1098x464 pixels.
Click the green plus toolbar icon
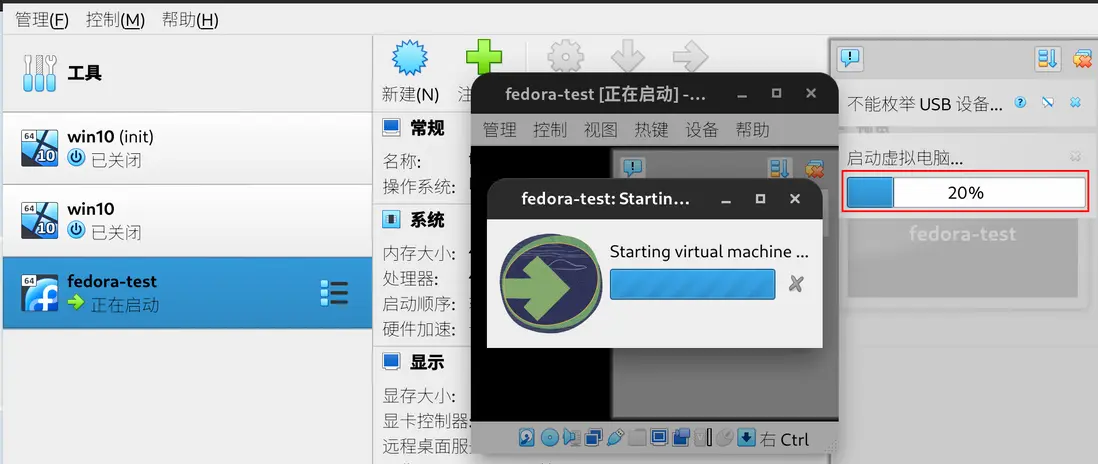tap(485, 56)
